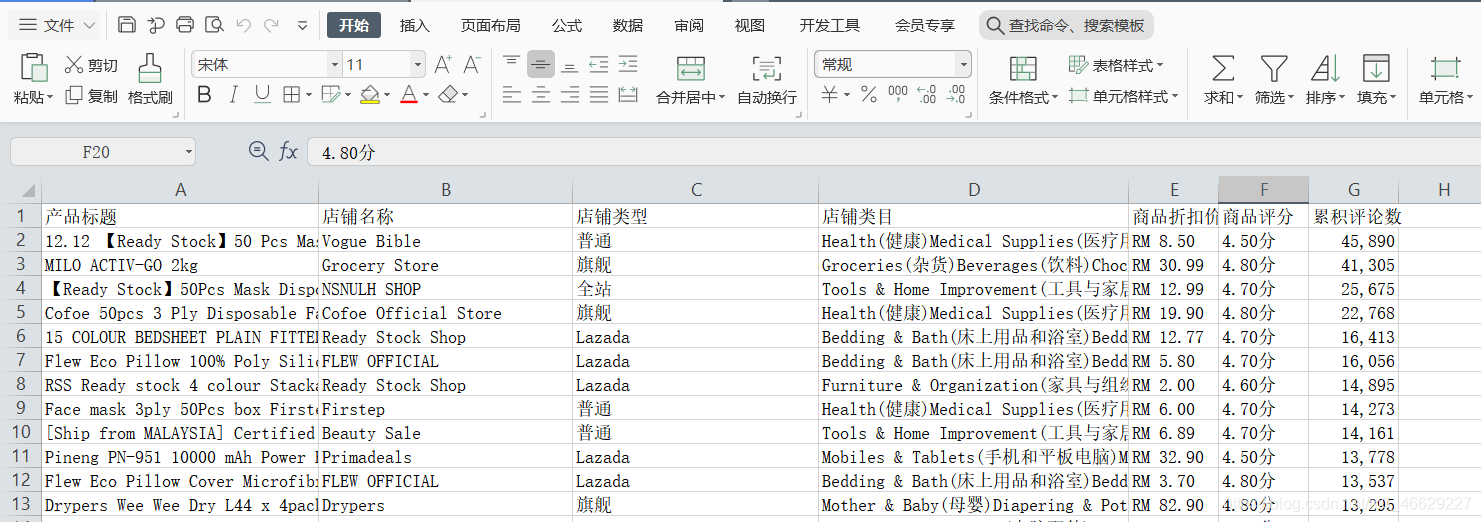
Task: Switch to the Review (审阅) tab
Action: 688,25
